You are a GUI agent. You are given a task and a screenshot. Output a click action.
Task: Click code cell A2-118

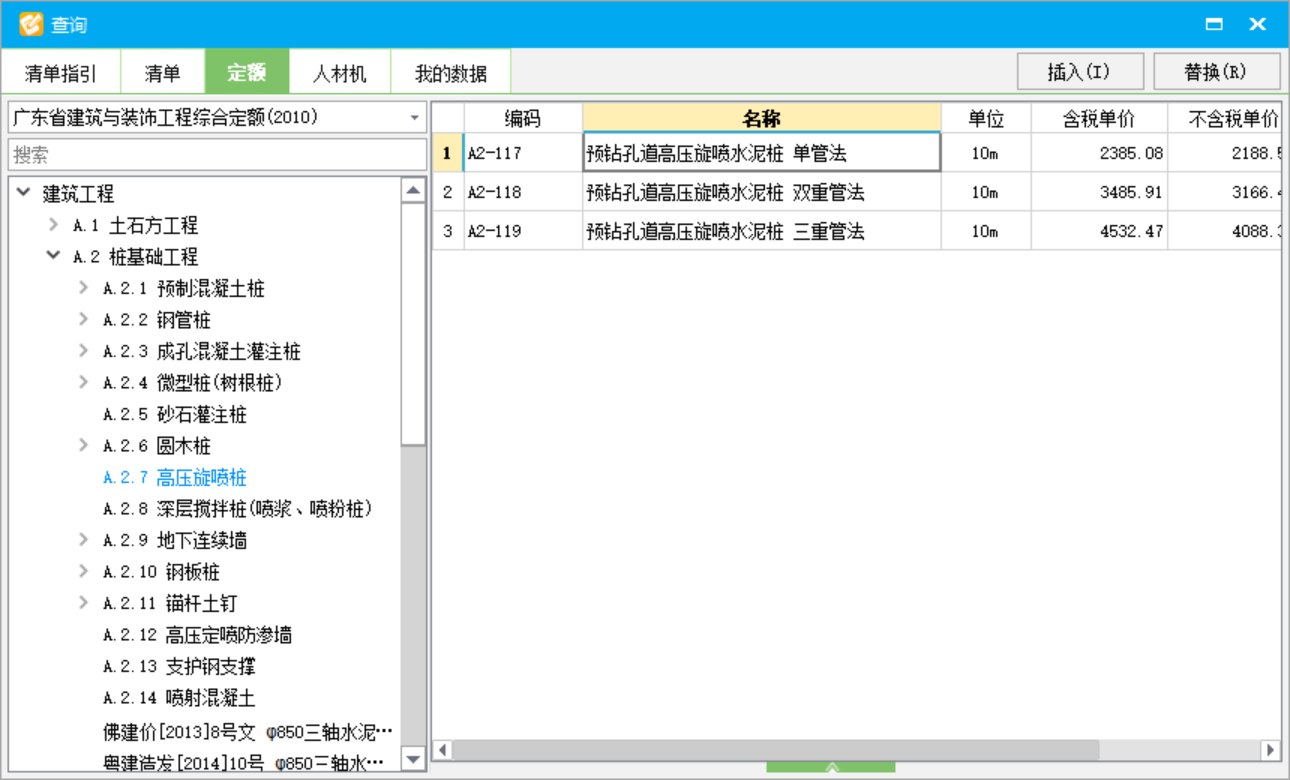[523, 192]
